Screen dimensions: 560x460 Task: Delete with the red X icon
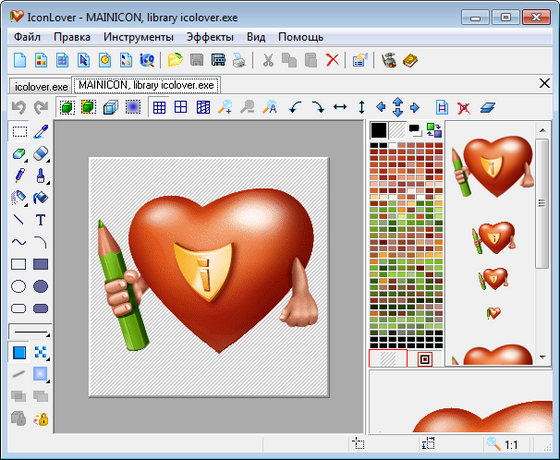pyautogui.click(x=332, y=60)
